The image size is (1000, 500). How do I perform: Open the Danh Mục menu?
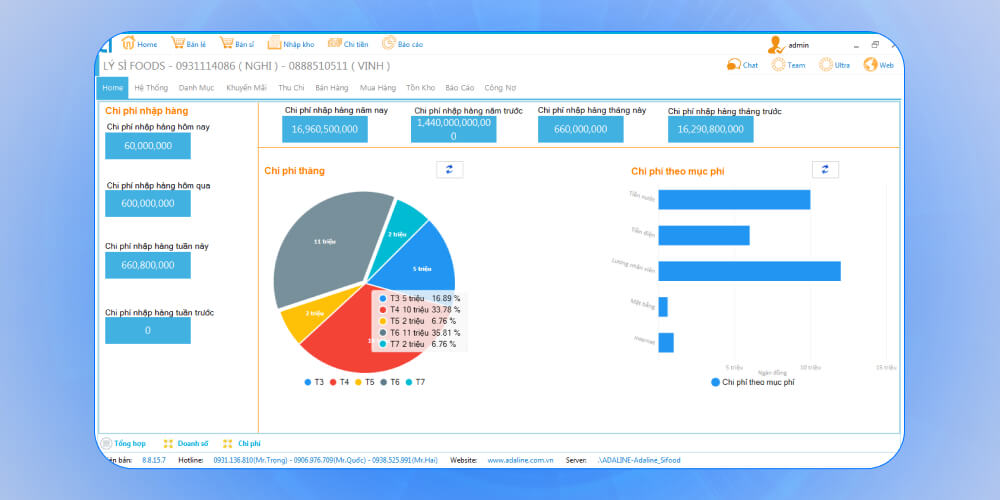197,88
